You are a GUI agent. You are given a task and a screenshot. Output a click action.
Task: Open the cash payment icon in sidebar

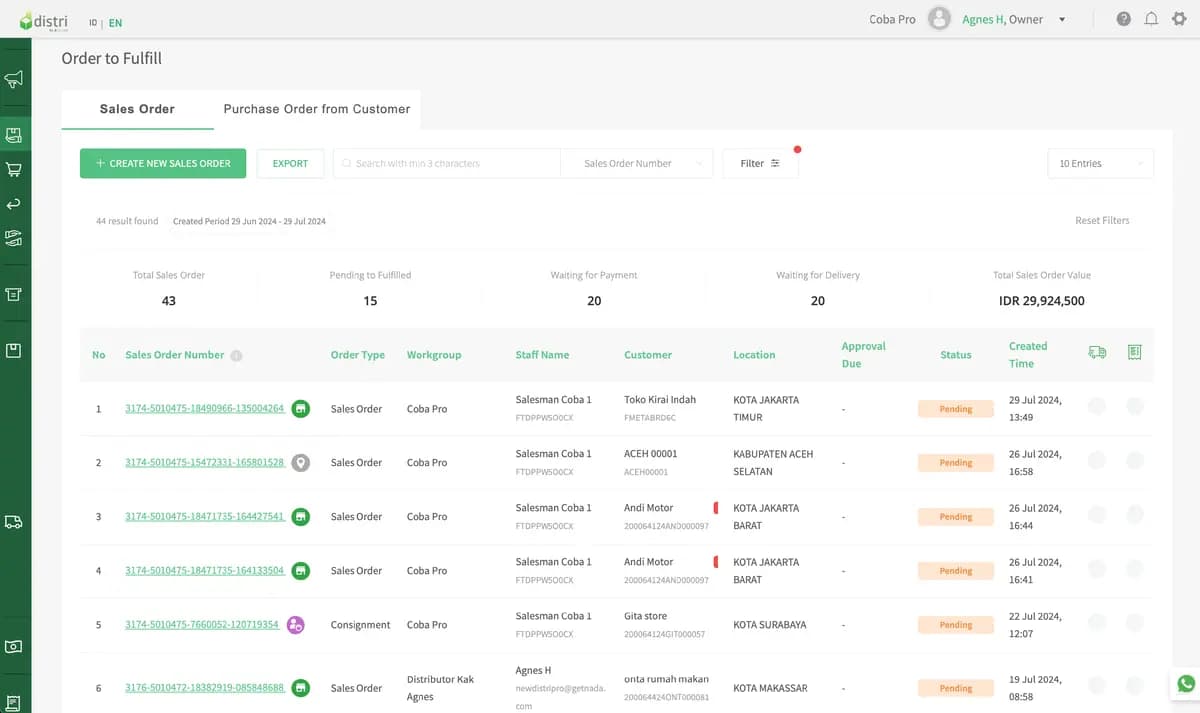tap(14, 647)
